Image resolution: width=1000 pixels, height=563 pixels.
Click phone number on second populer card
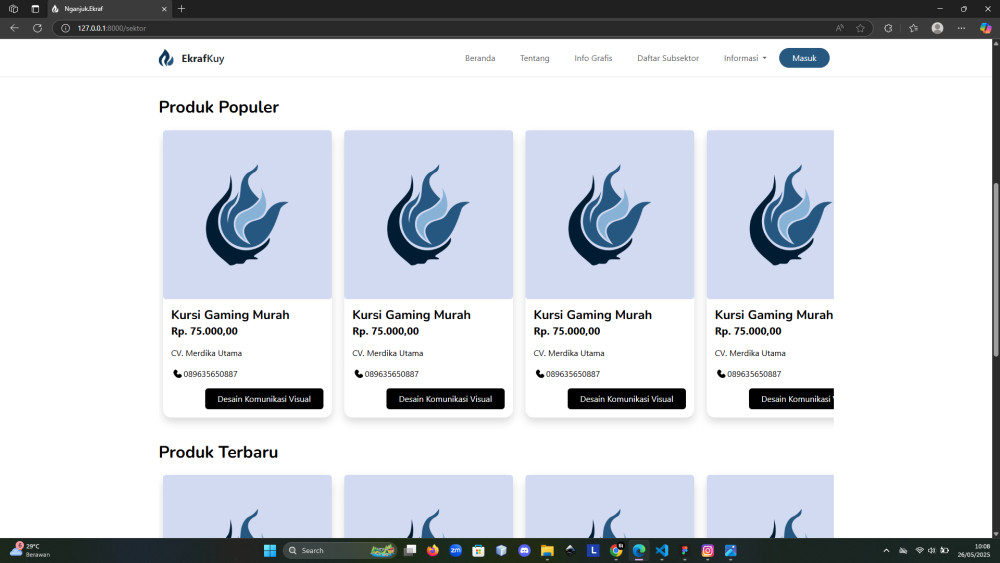coord(392,374)
